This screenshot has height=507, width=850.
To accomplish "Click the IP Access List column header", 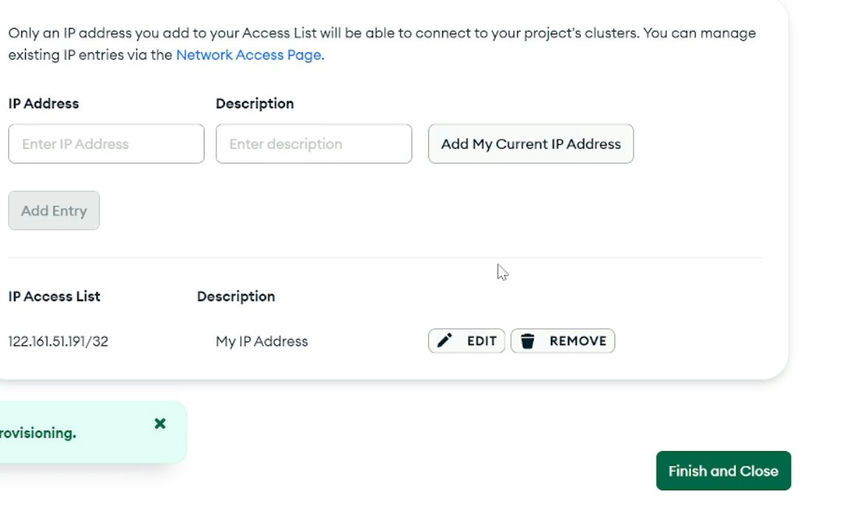I will [54, 297].
